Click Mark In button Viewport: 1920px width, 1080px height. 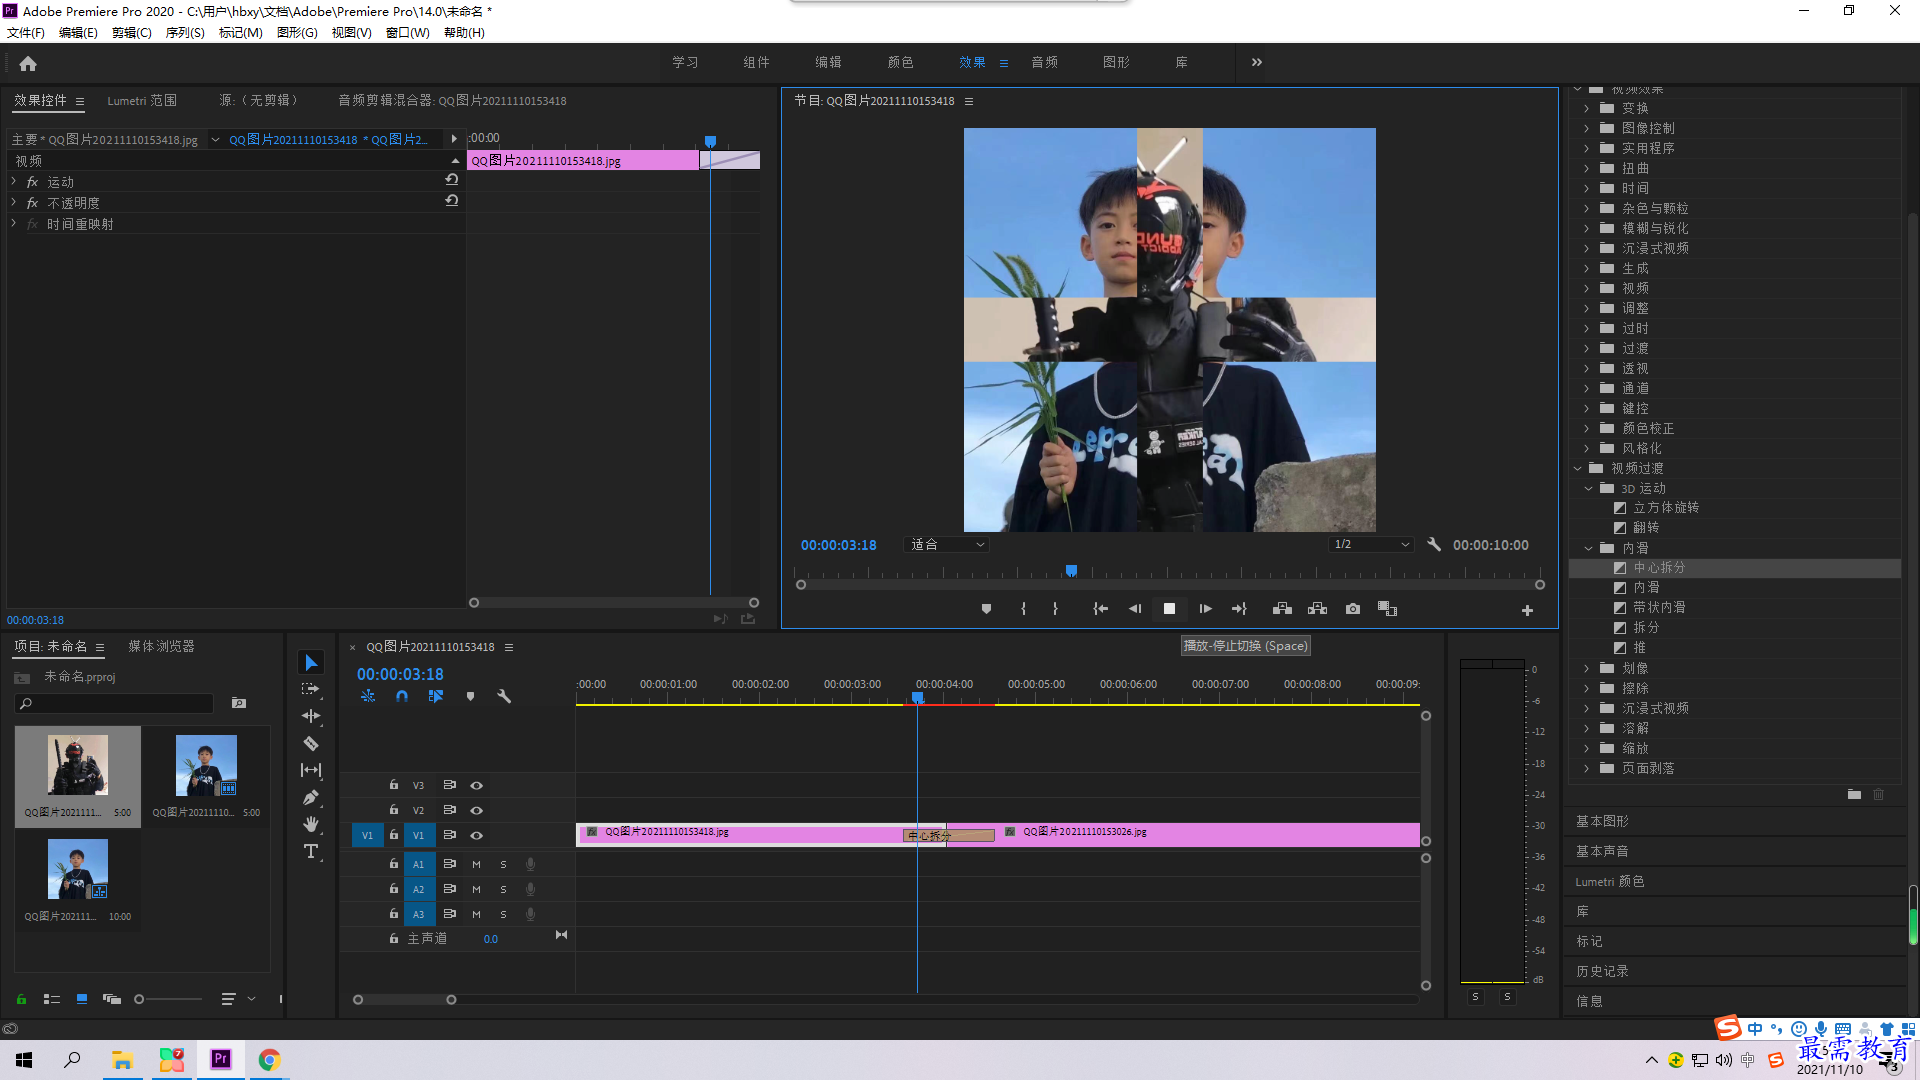coord(1023,609)
